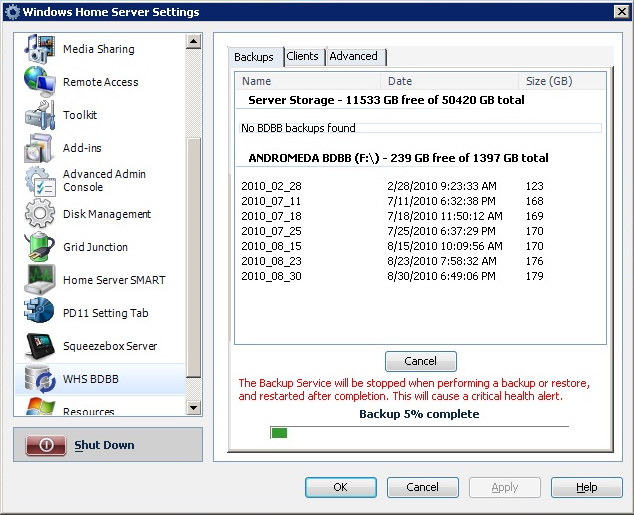The image size is (634, 515).
Task: Click the date 8/30/2010 6:49:06 PM
Action: point(441,276)
